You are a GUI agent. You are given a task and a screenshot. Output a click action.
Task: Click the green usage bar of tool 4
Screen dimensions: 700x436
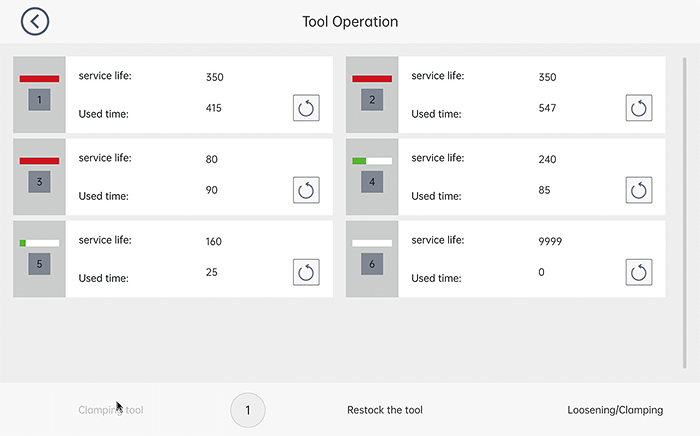[x=360, y=160]
